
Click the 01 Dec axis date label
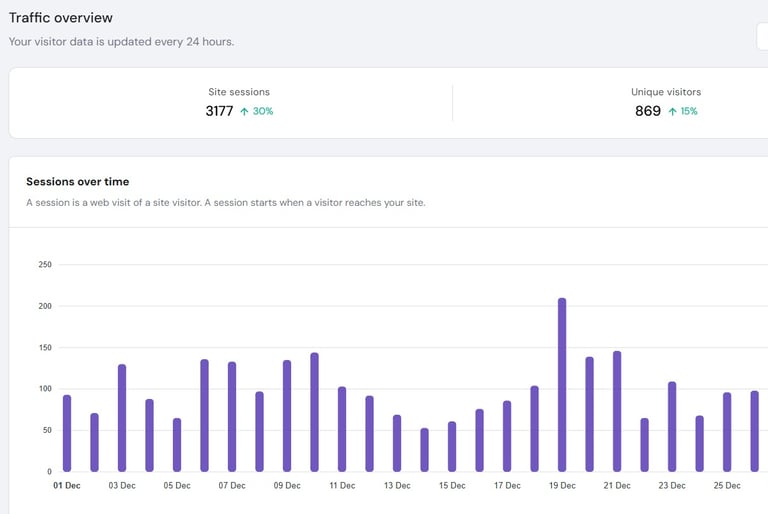pyautogui.click(x=67, y=486)
